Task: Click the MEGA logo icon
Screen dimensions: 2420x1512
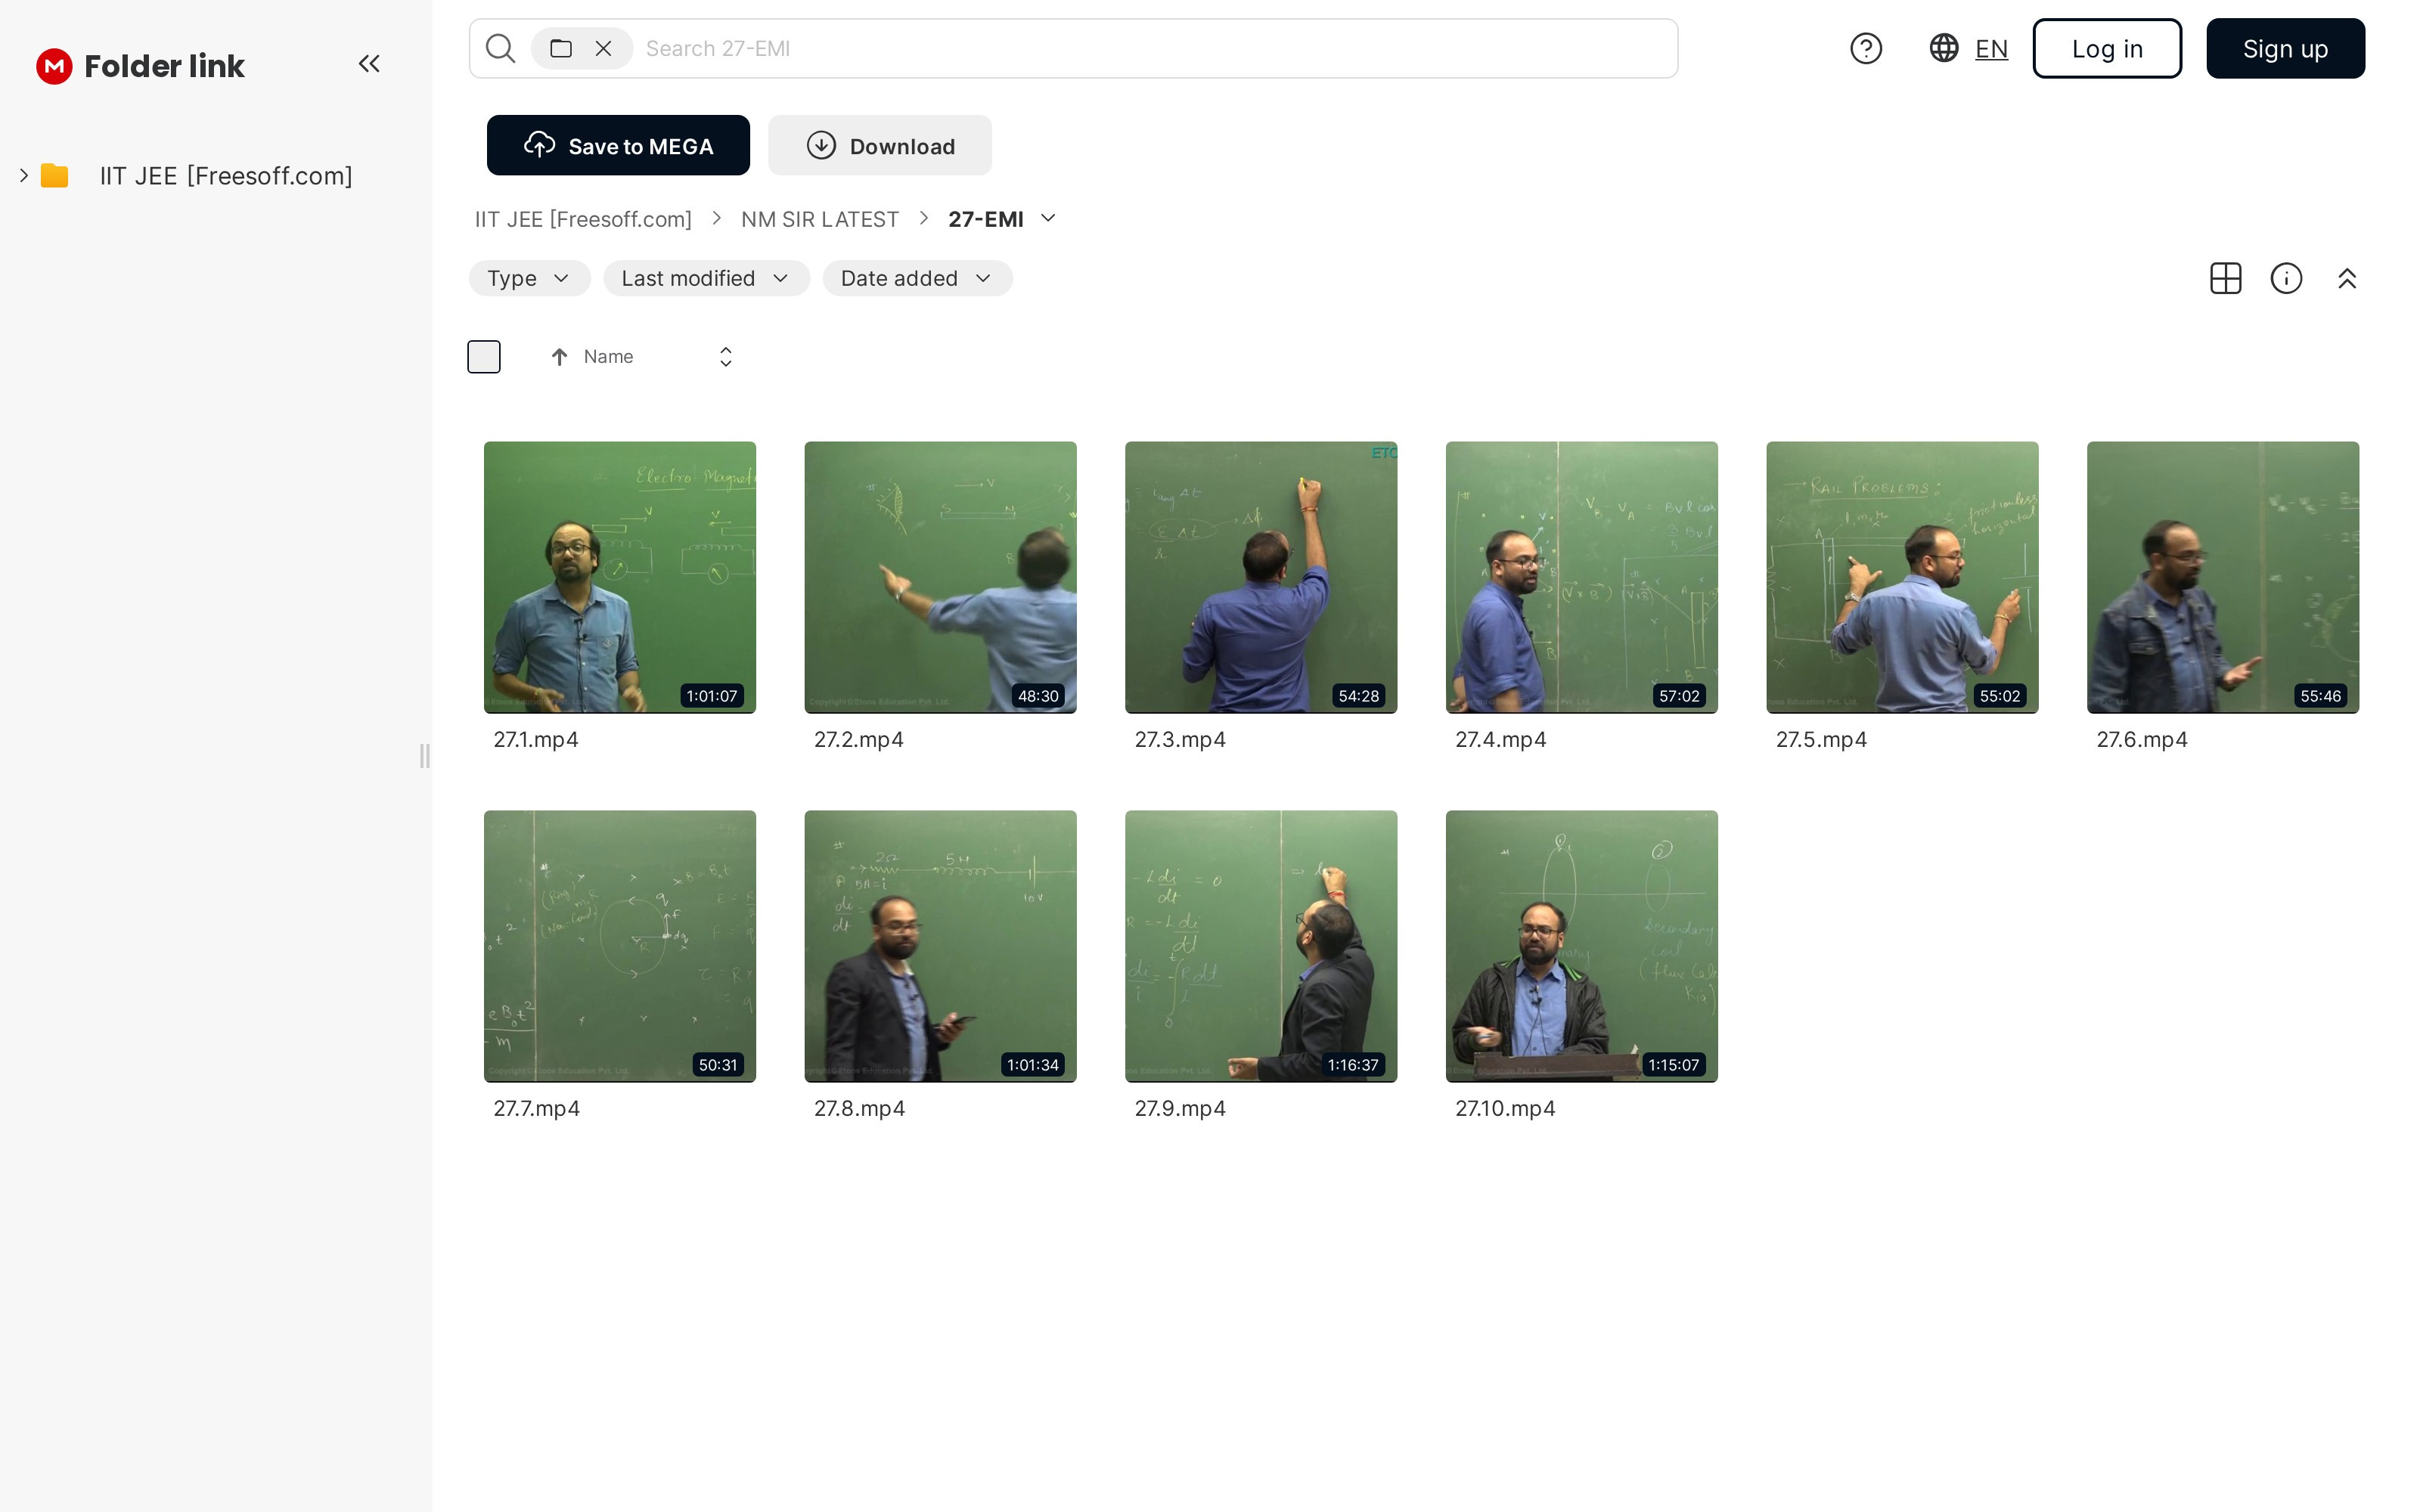Action: point(54,66)
